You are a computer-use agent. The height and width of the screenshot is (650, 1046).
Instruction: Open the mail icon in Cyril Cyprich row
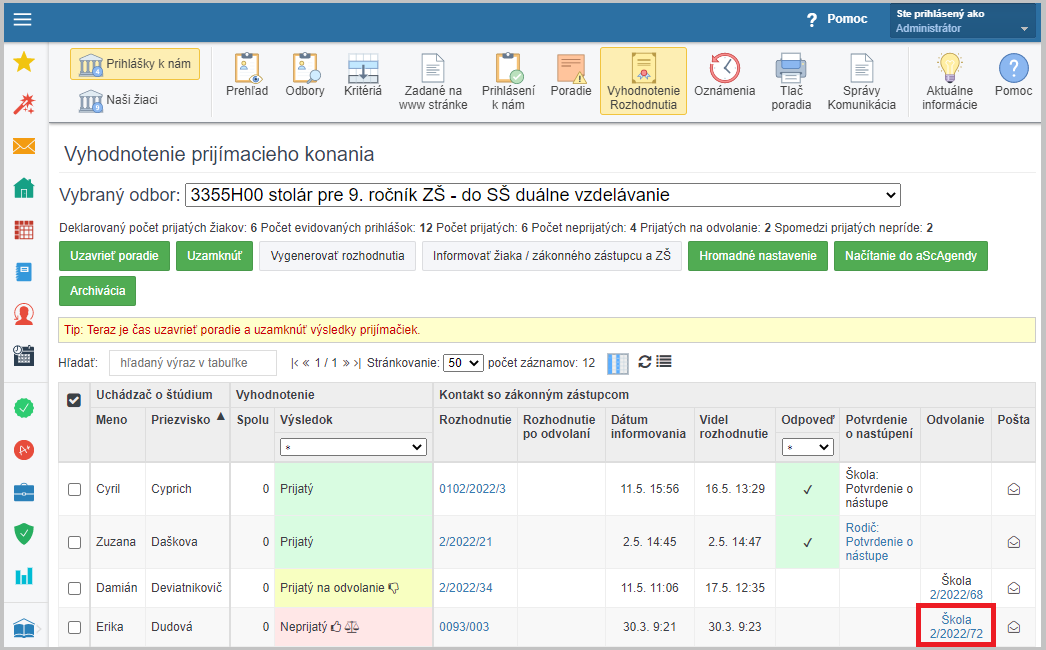click(x=1013, y=489)
